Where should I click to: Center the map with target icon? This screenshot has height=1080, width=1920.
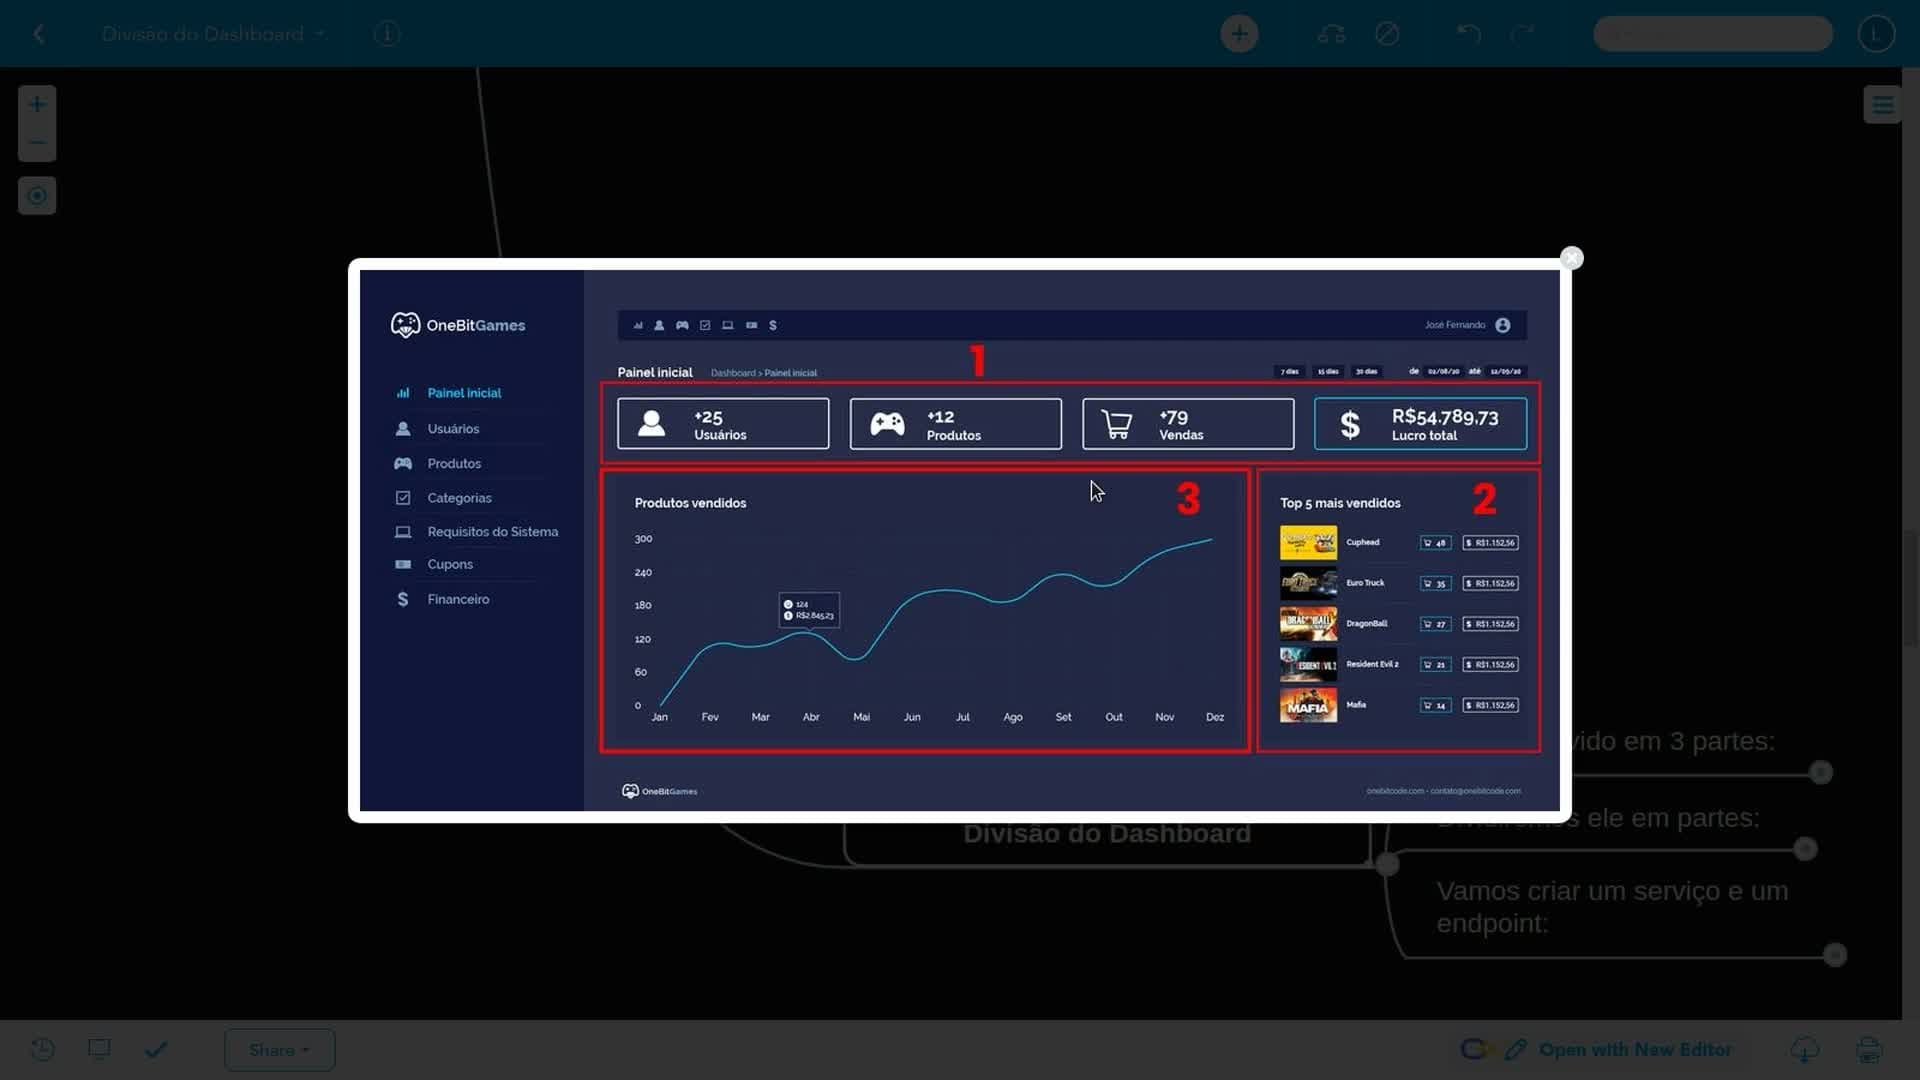(x=37, y=195)
